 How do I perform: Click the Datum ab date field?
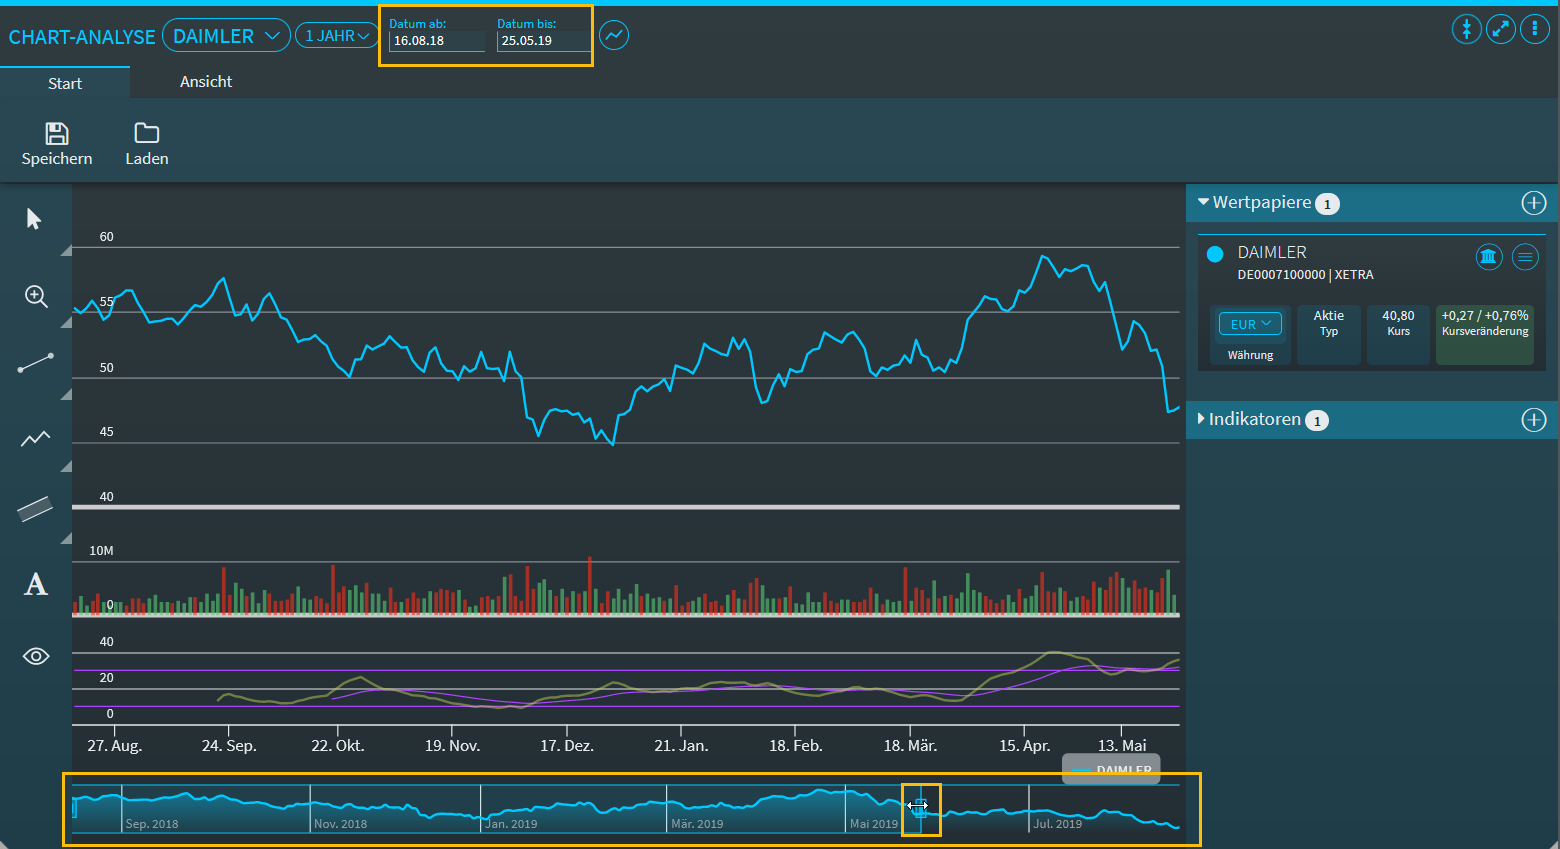pos(437,41)
